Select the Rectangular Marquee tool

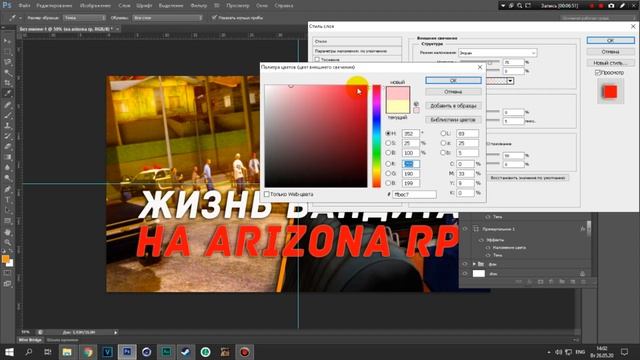click(7, 52)
